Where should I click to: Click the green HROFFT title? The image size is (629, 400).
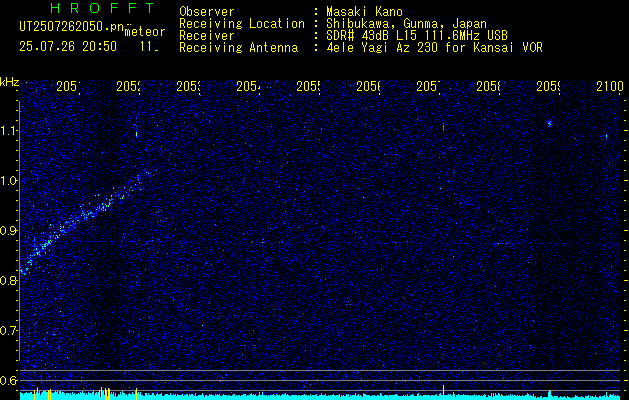(x=102, y=8)
